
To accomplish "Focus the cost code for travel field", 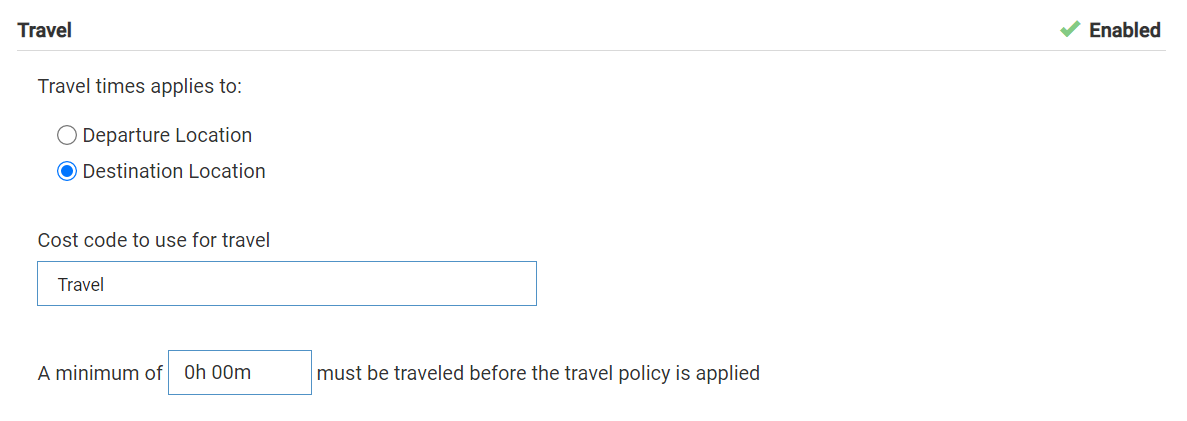I will 286,284.
